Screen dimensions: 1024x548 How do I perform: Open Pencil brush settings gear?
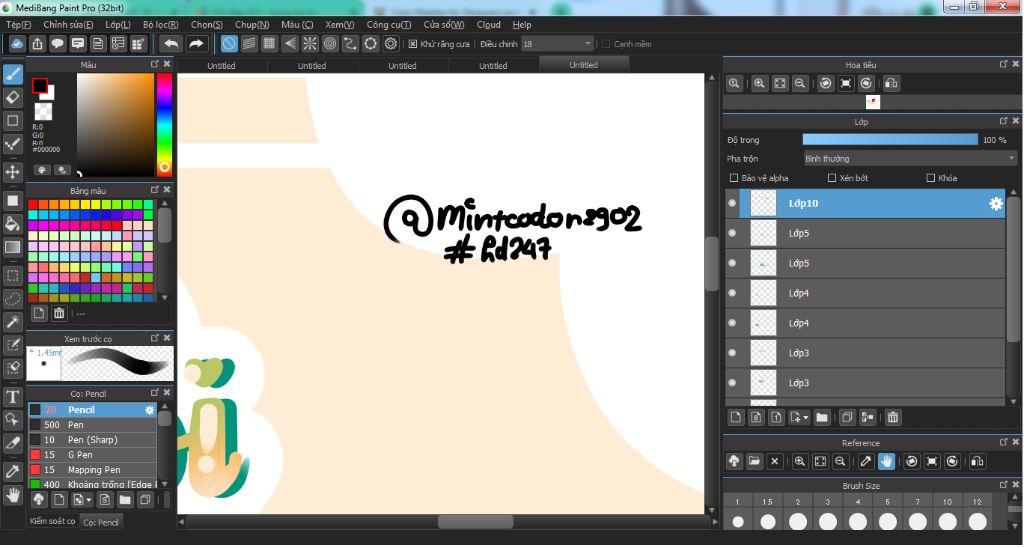pyautogui.click(x=150, y=410)
